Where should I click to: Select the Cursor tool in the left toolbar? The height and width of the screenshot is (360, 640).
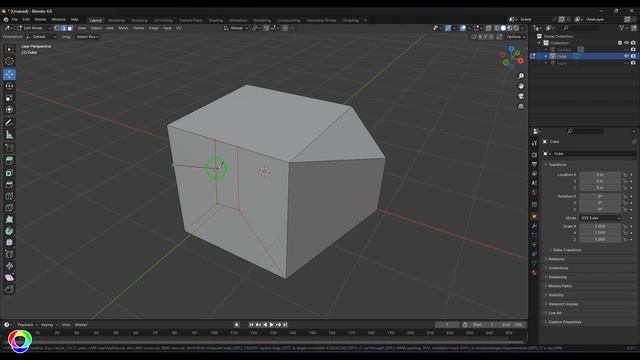coord(9,61)
